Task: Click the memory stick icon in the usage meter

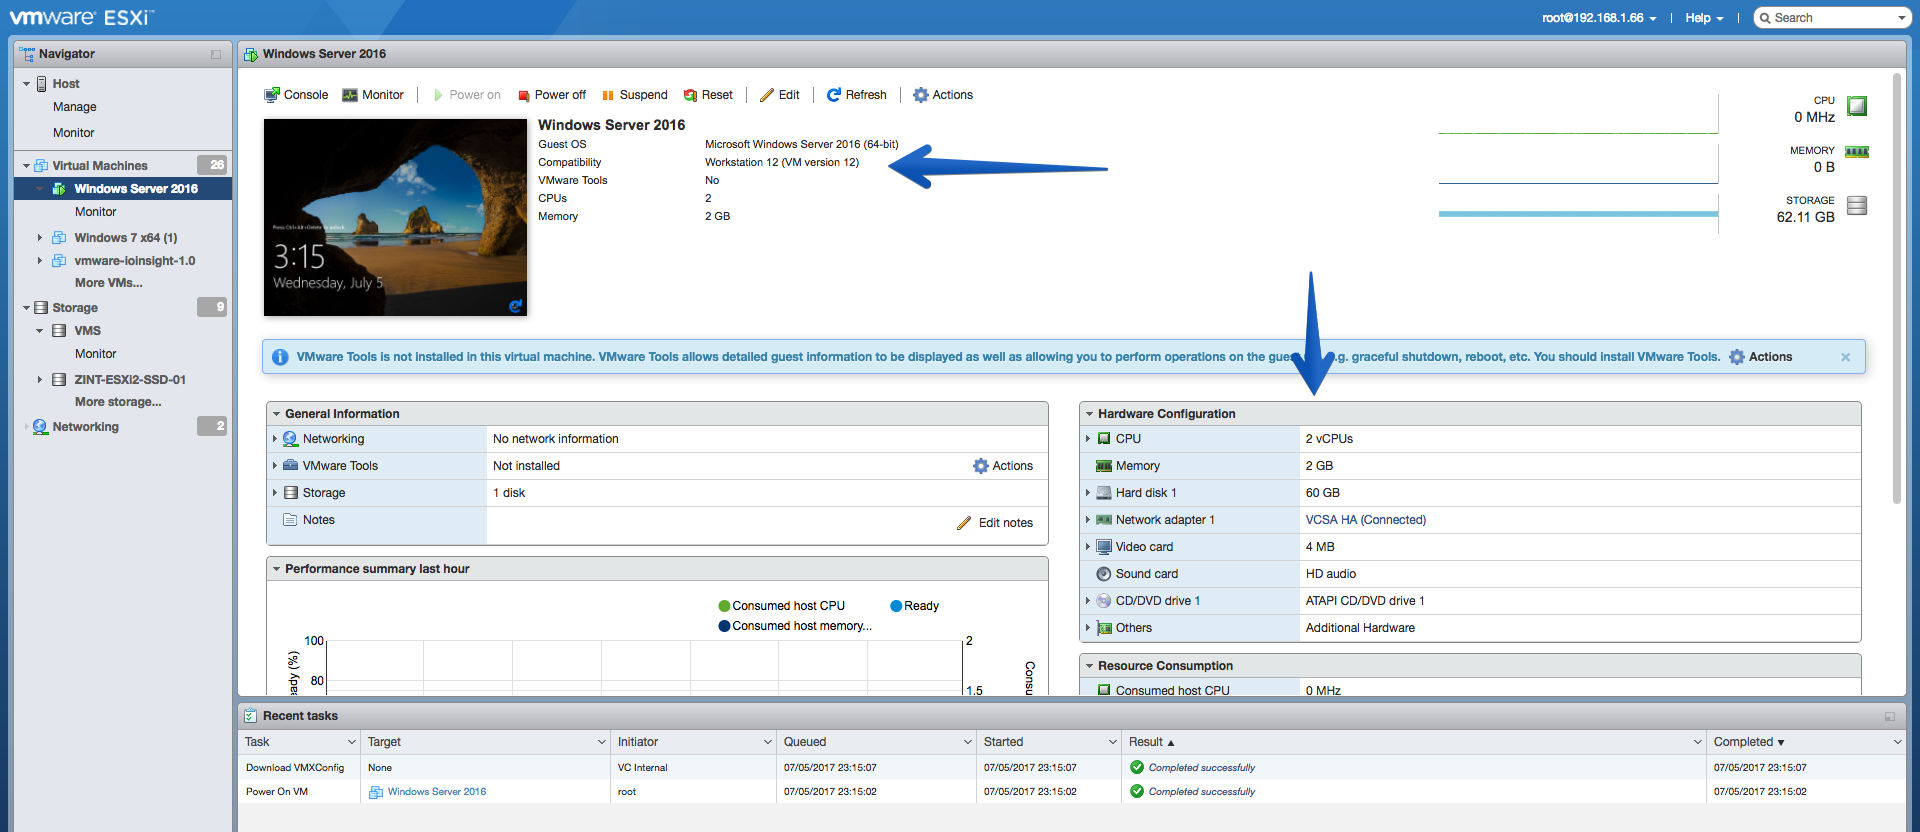Action: point(1857,152)
